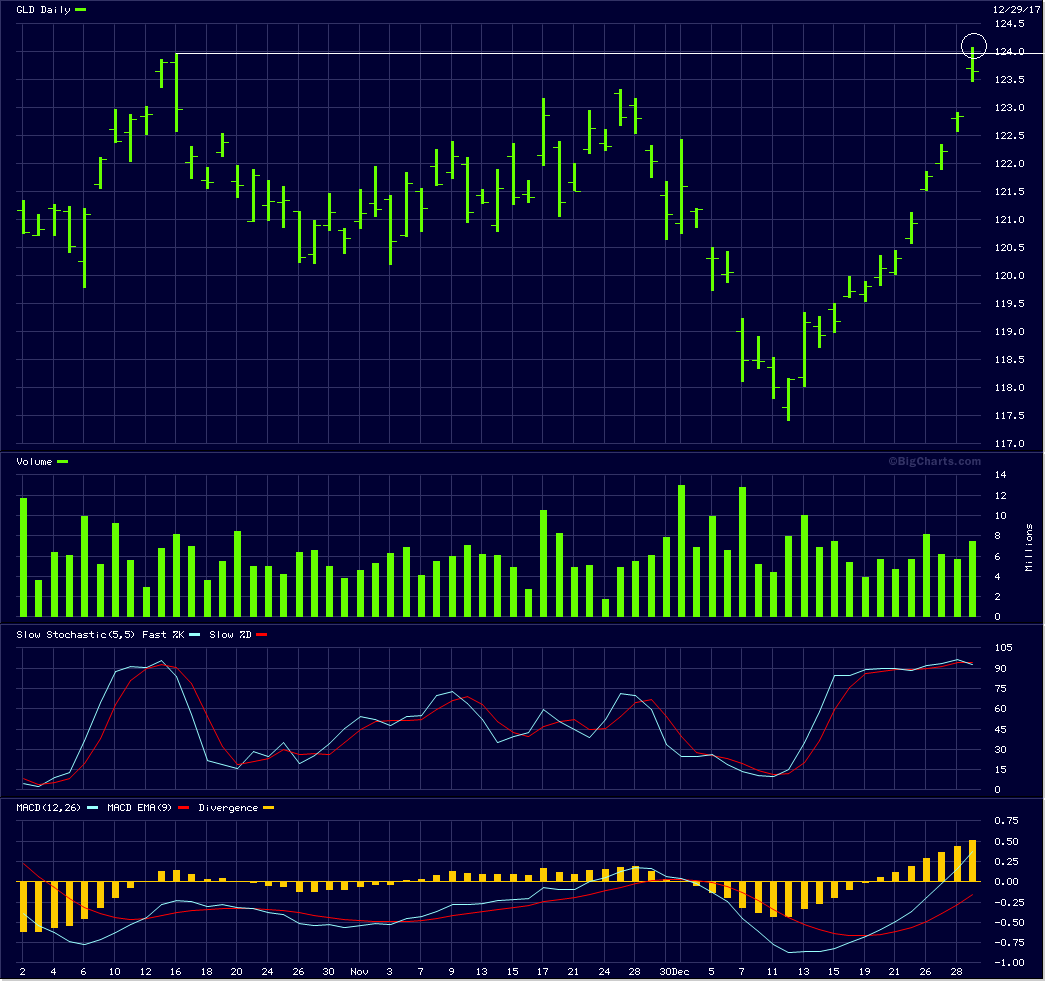The width and height of the screenshot is (1045, 981).
Task: Click the red Slow %D legend swatch
Action: pos(262,634)
